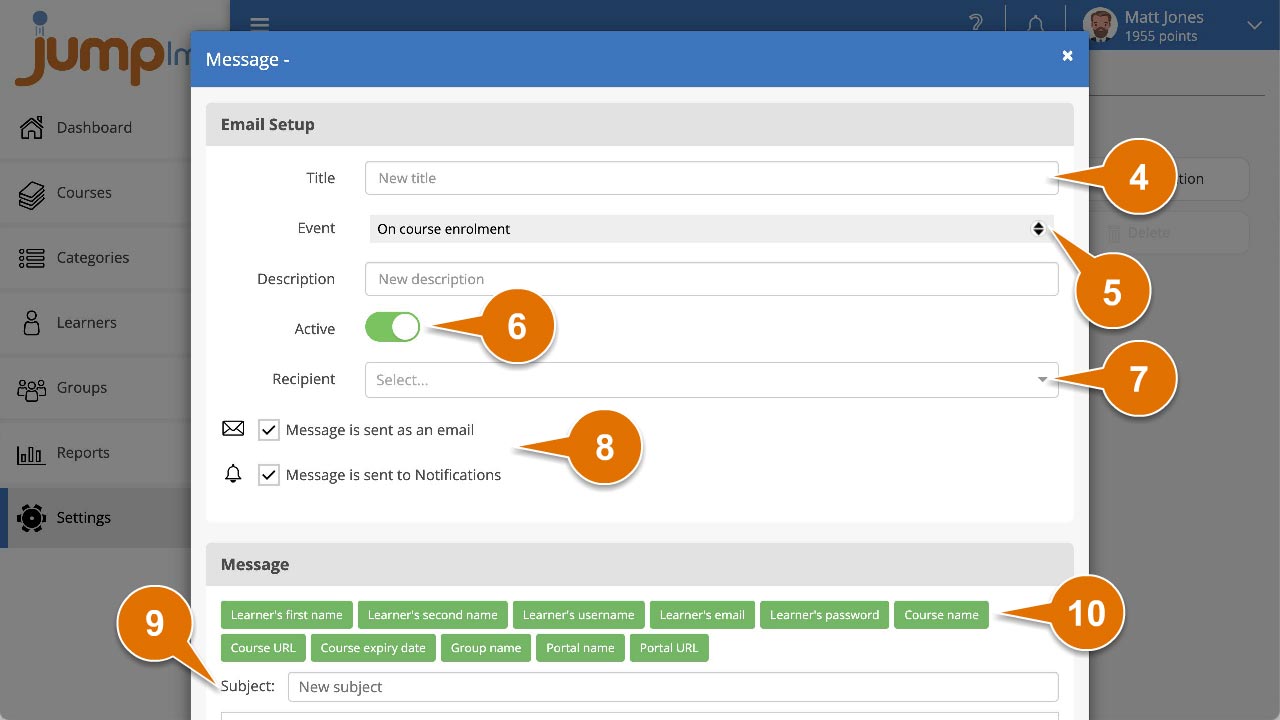1280x720 pixels.
Task: Insert the Course URL tag
Action: (x=263, y=648)
